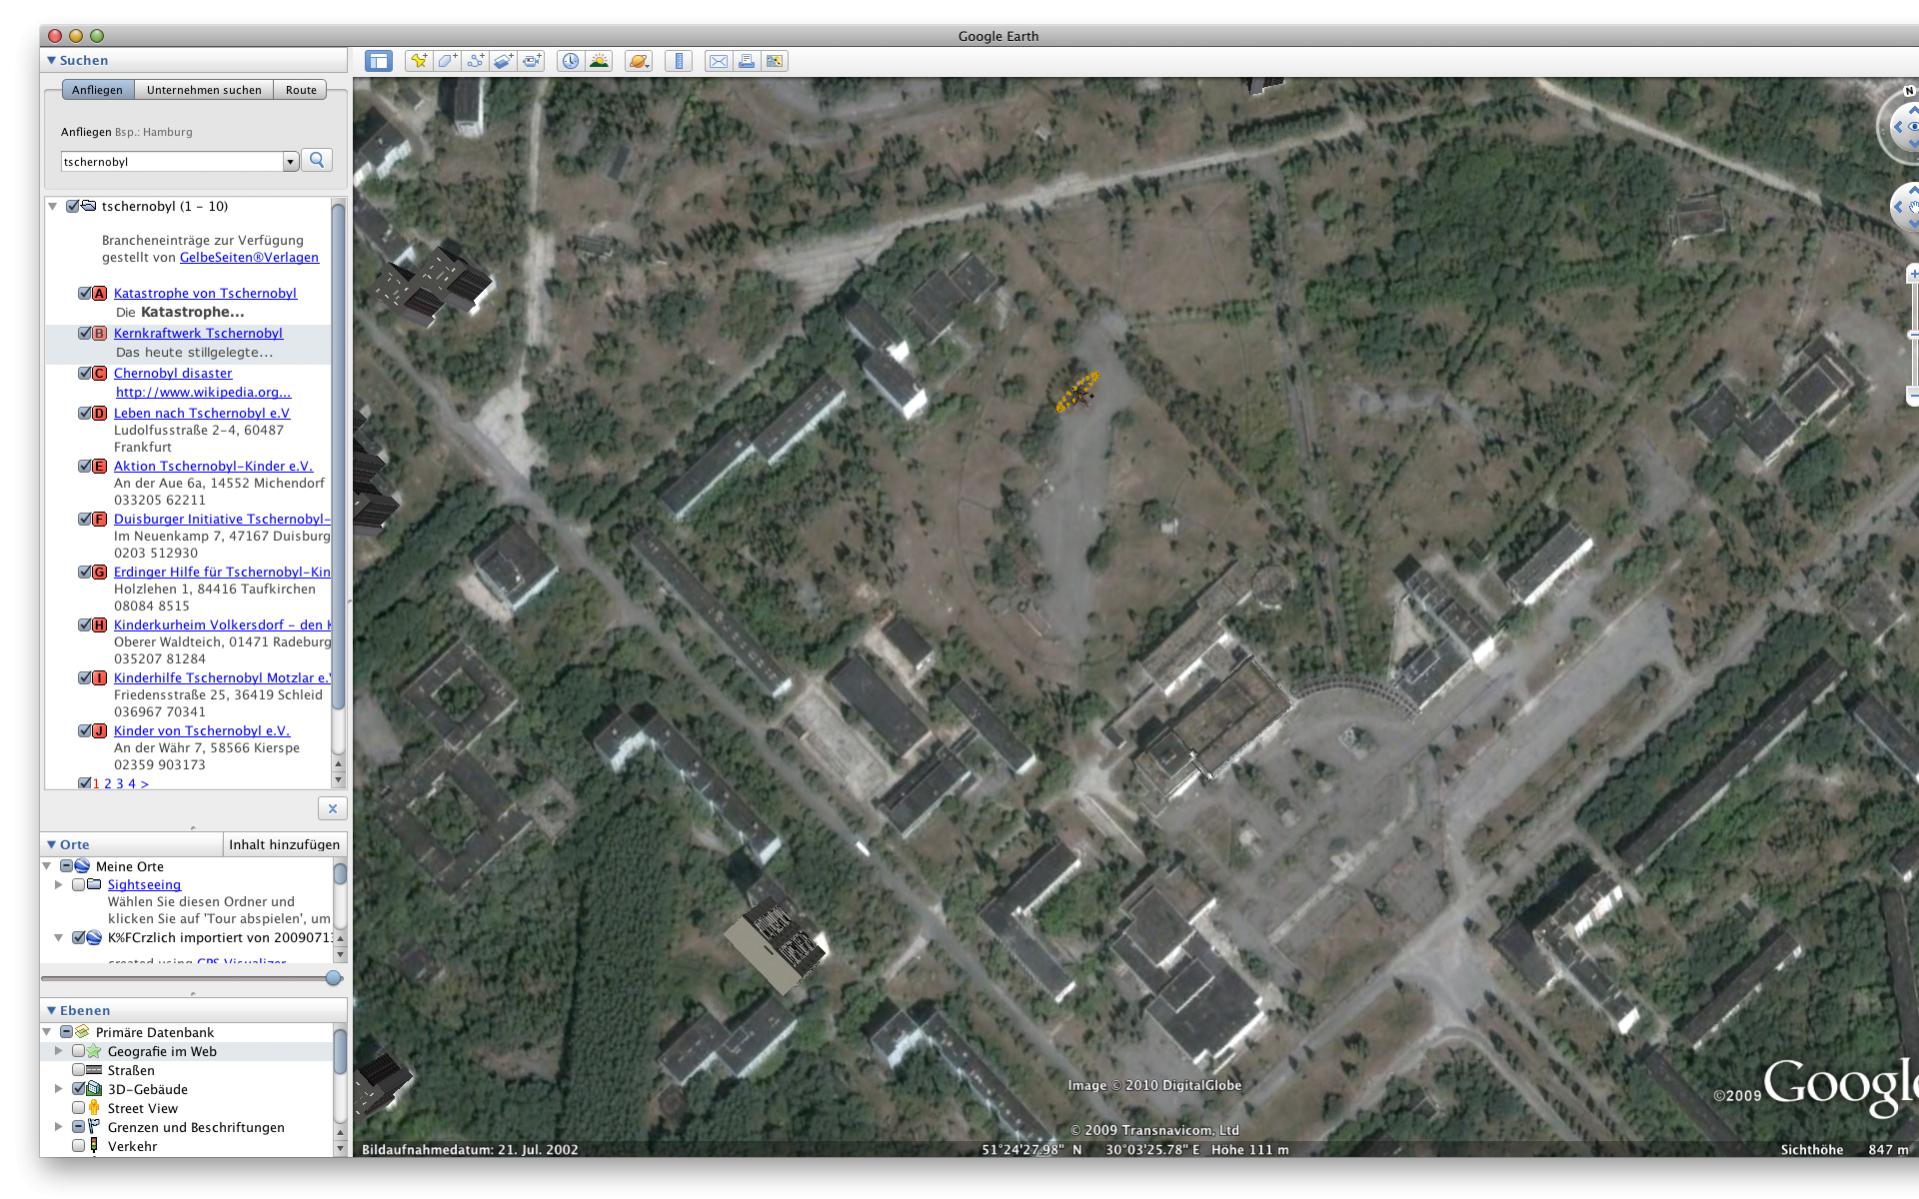Enable the Sightseeing checkbox
Screen dimensions: 1919x1199
point(78,885)
